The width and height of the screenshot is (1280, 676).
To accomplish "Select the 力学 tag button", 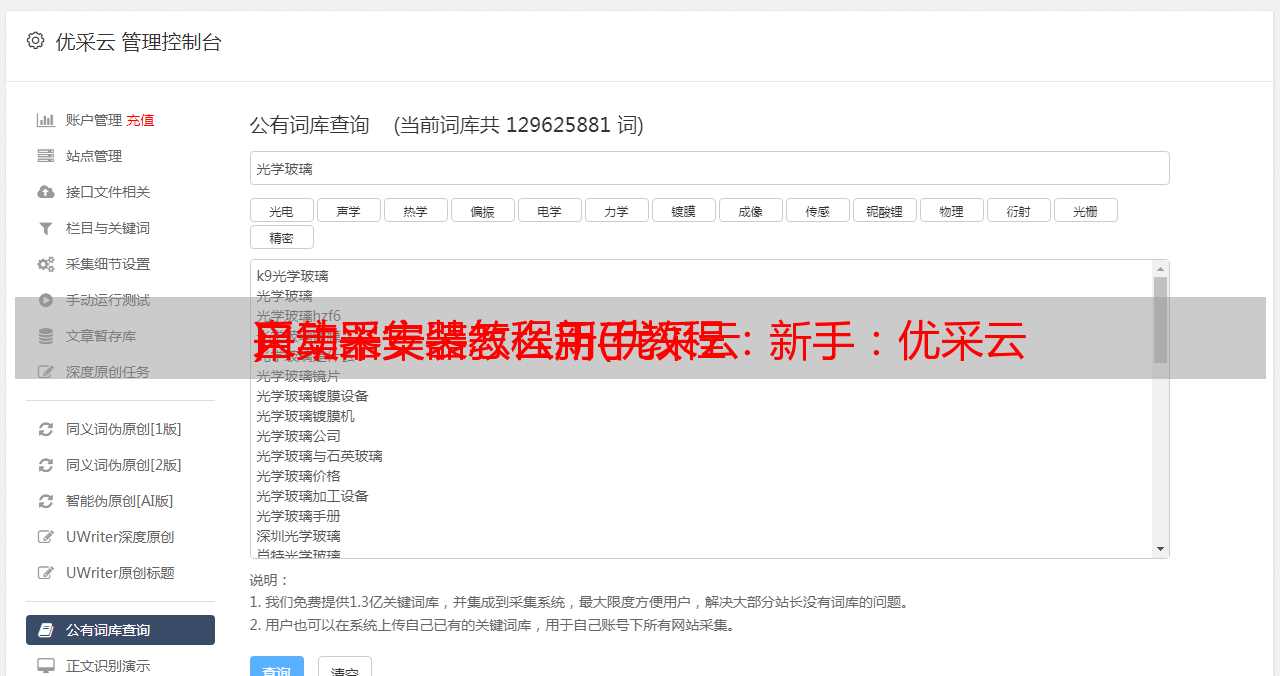I will click(616, 210).
